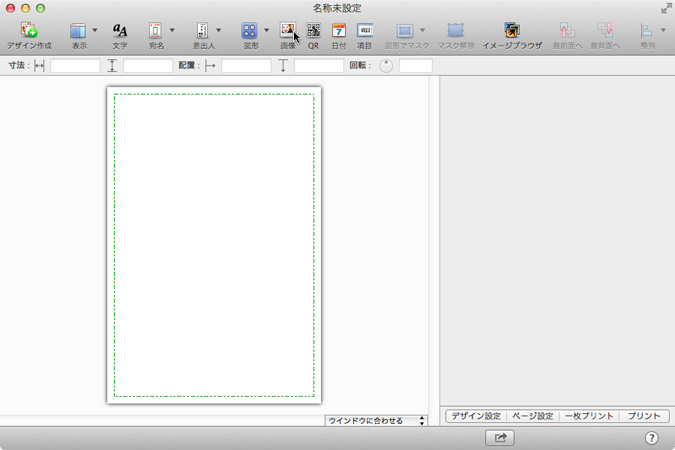Expand the 表示 view dropdown arrow
Viewport: 675px width, 450px height.
click(95, 31)
